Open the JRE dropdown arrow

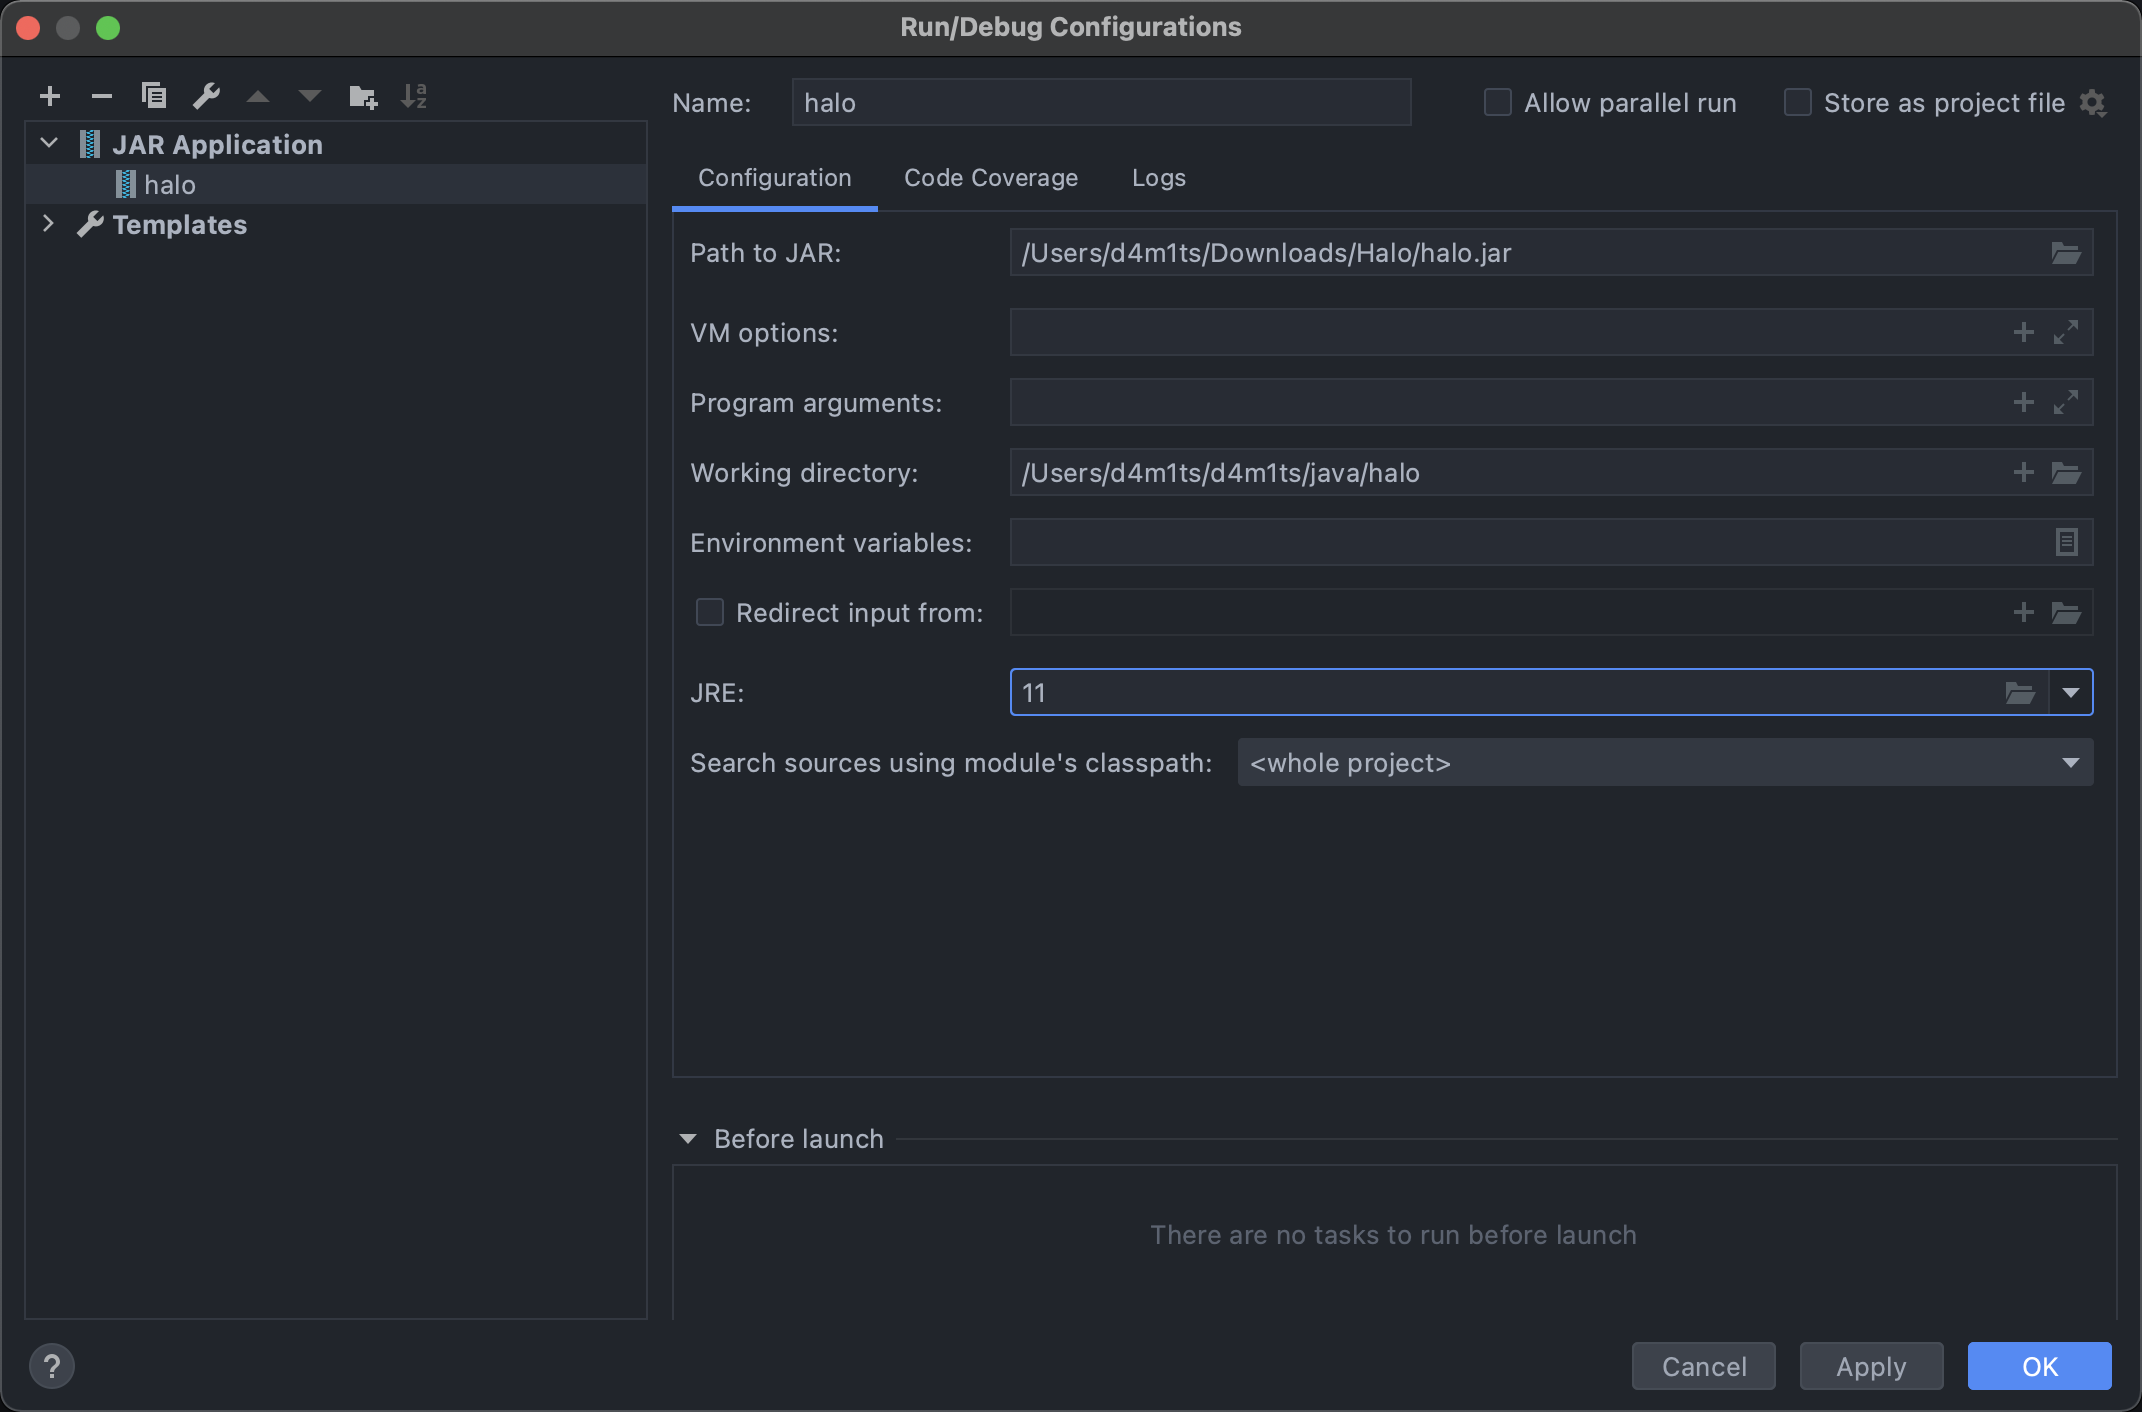[x=2070, y=692]
